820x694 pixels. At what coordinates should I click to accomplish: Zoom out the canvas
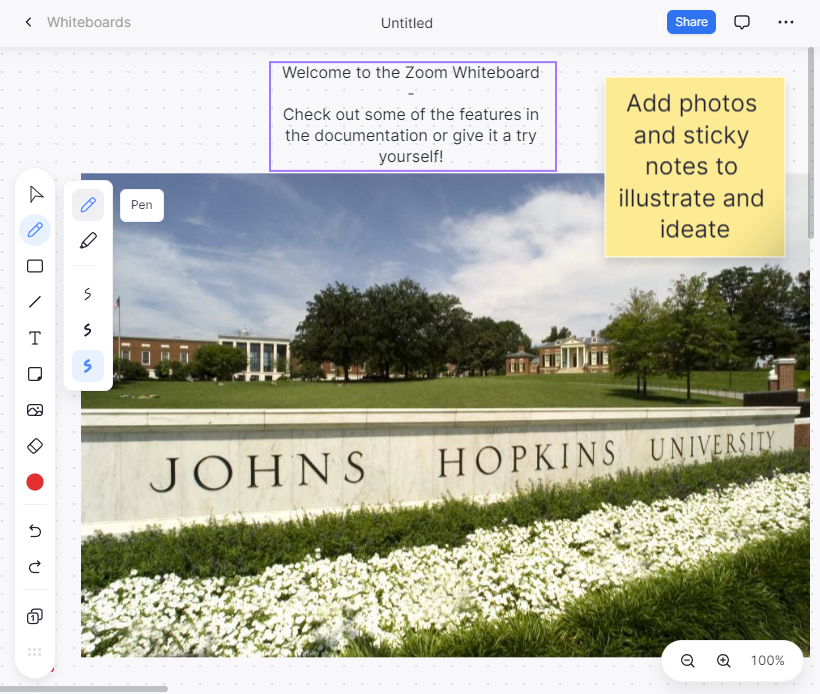(x=688, y=661)
